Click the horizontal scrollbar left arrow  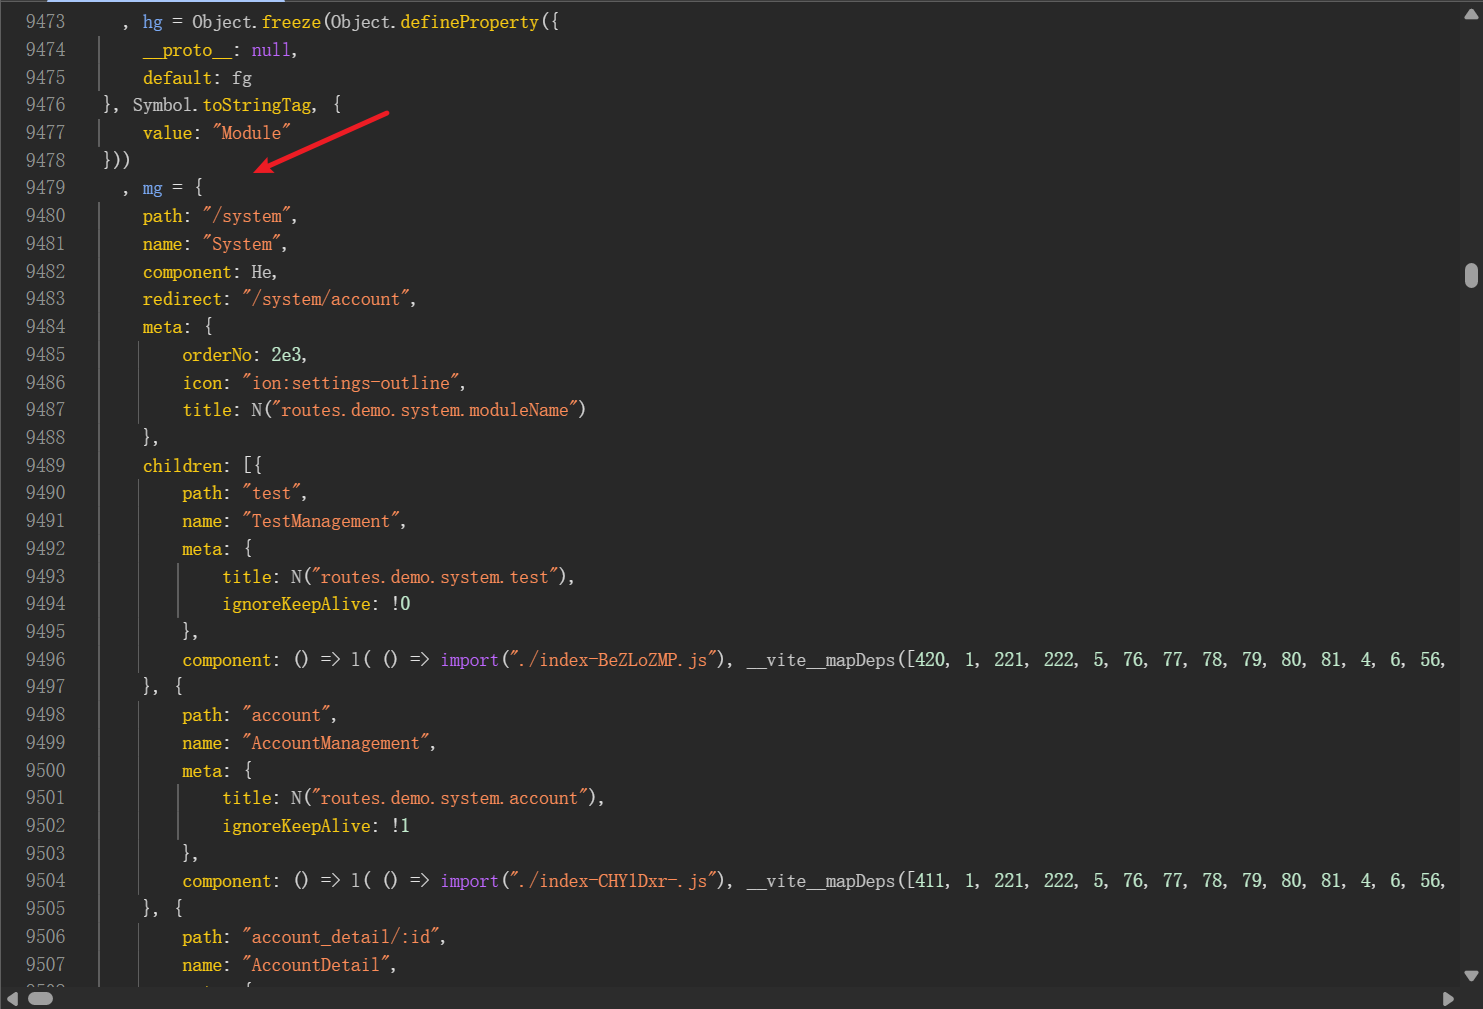[12, 998]
